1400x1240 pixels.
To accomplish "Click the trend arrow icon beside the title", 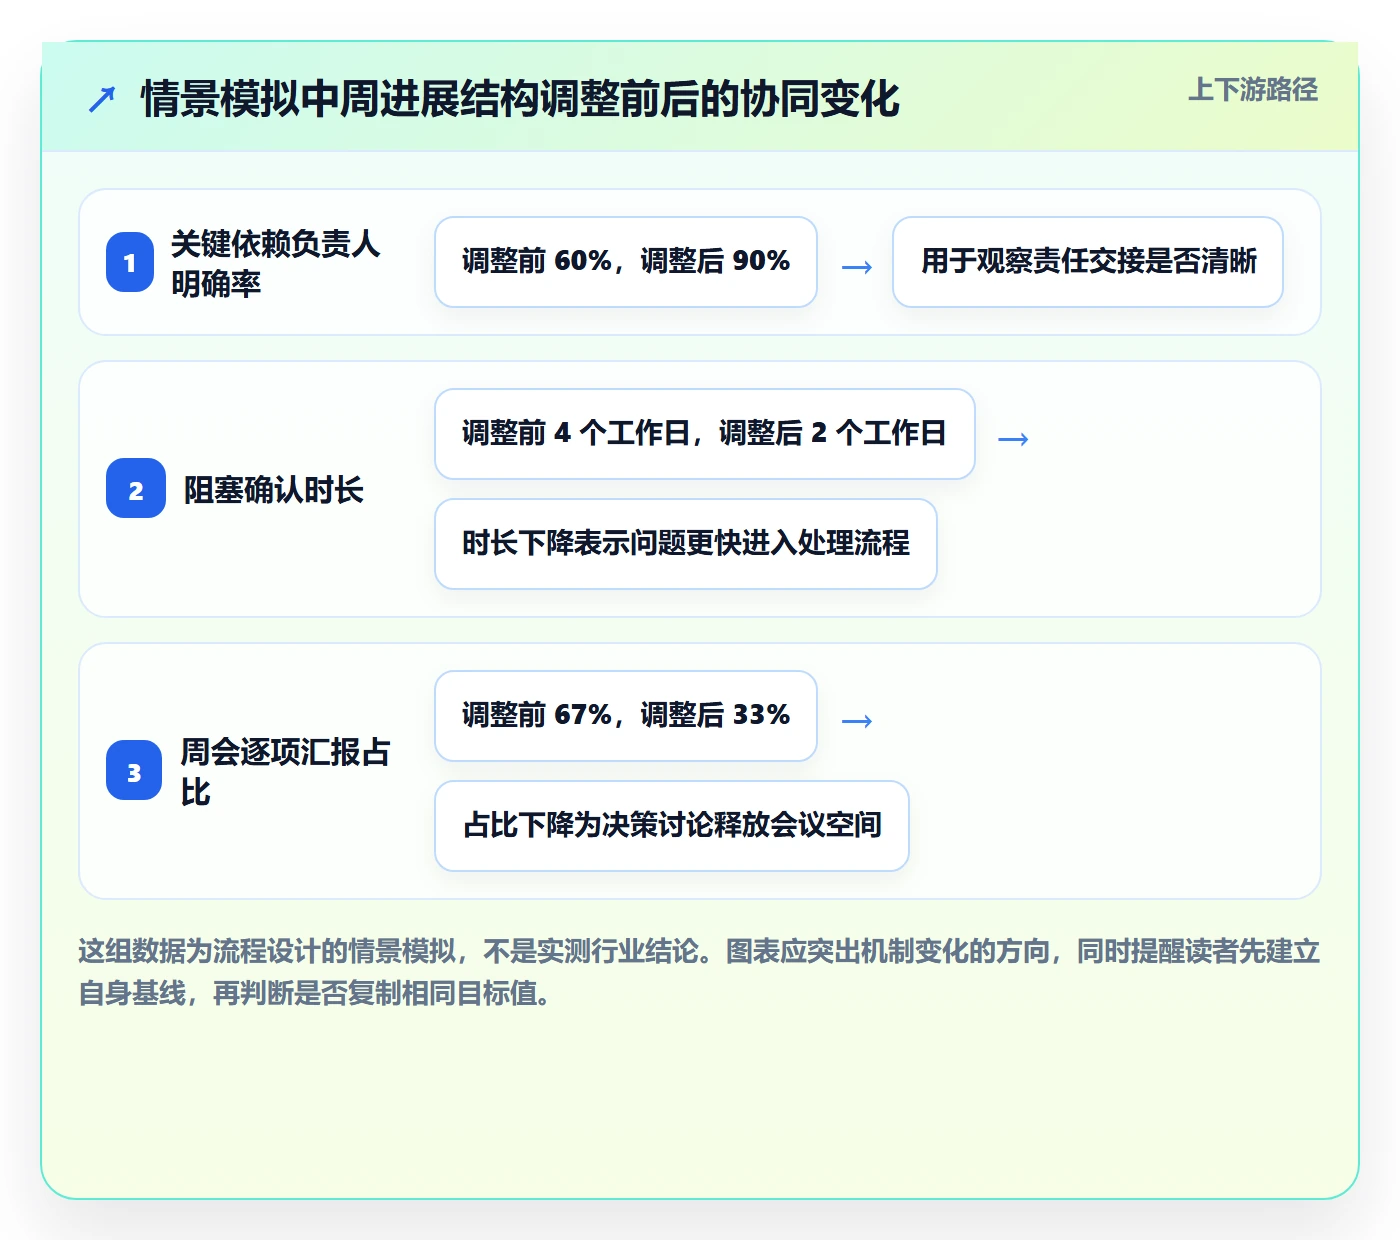I will (x=102, y=100).
